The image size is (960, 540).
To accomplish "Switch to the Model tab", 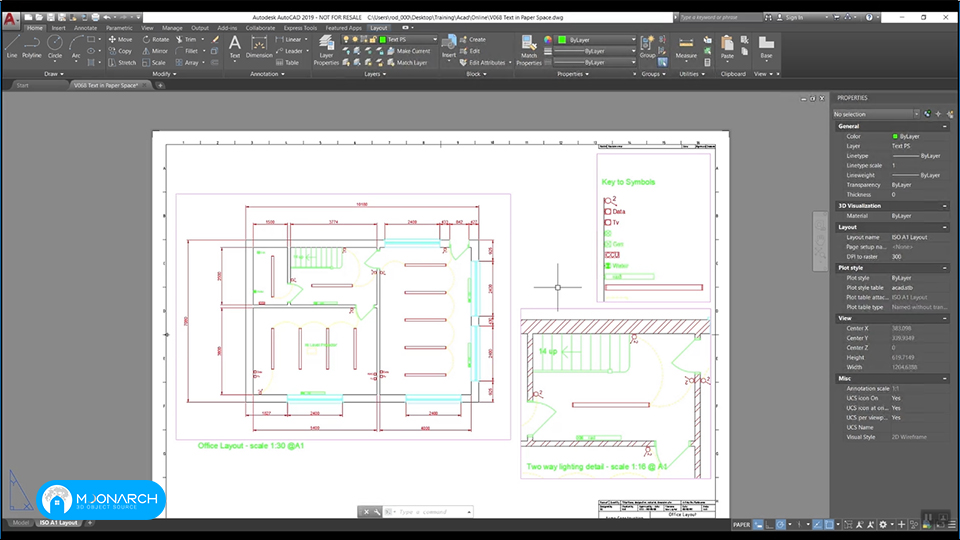I will 21,523.
